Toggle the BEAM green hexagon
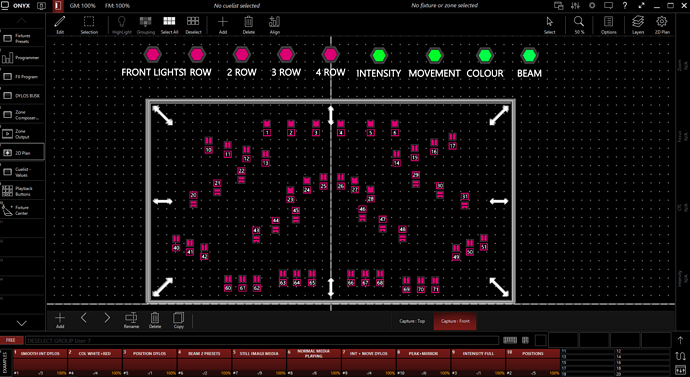The height and width of the screenshot is (377, 690). 529,55
